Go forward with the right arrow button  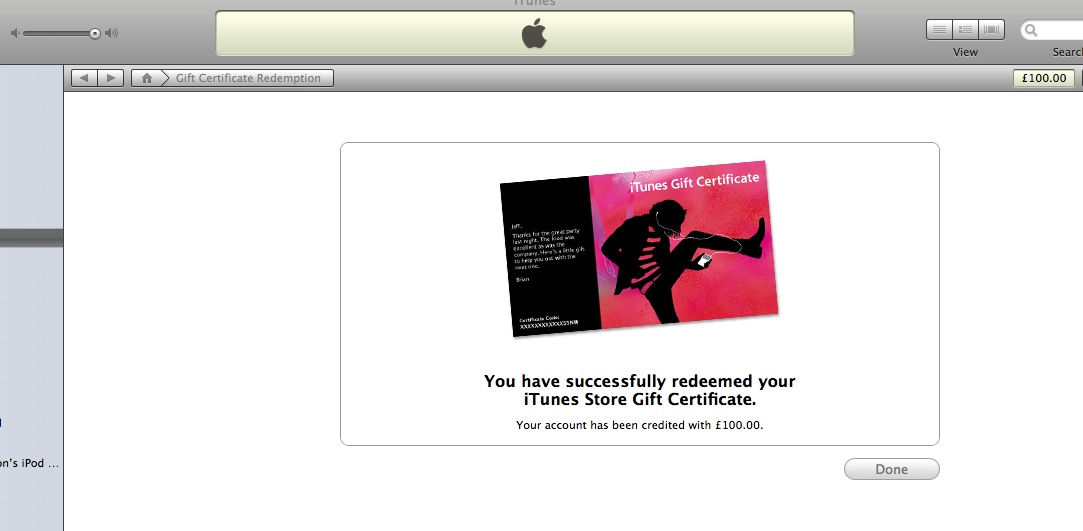pyautogui.click(x=111, y=78)
